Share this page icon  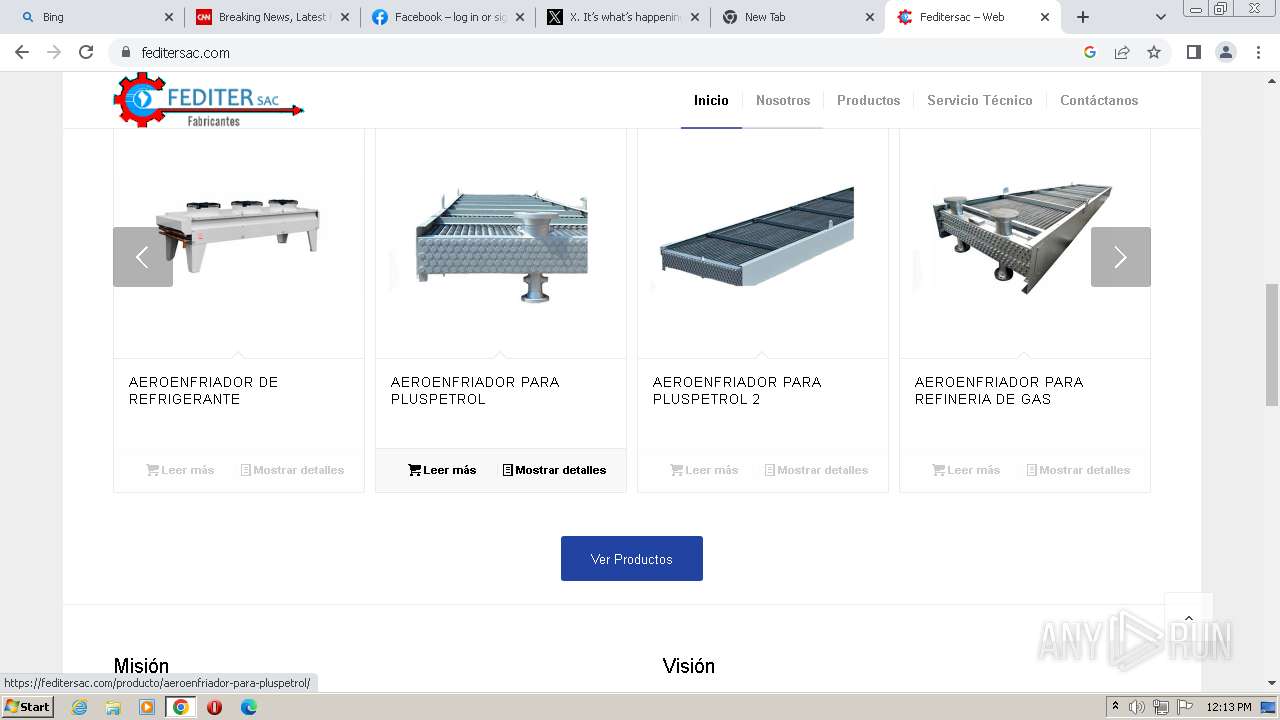coord(1122,52)
